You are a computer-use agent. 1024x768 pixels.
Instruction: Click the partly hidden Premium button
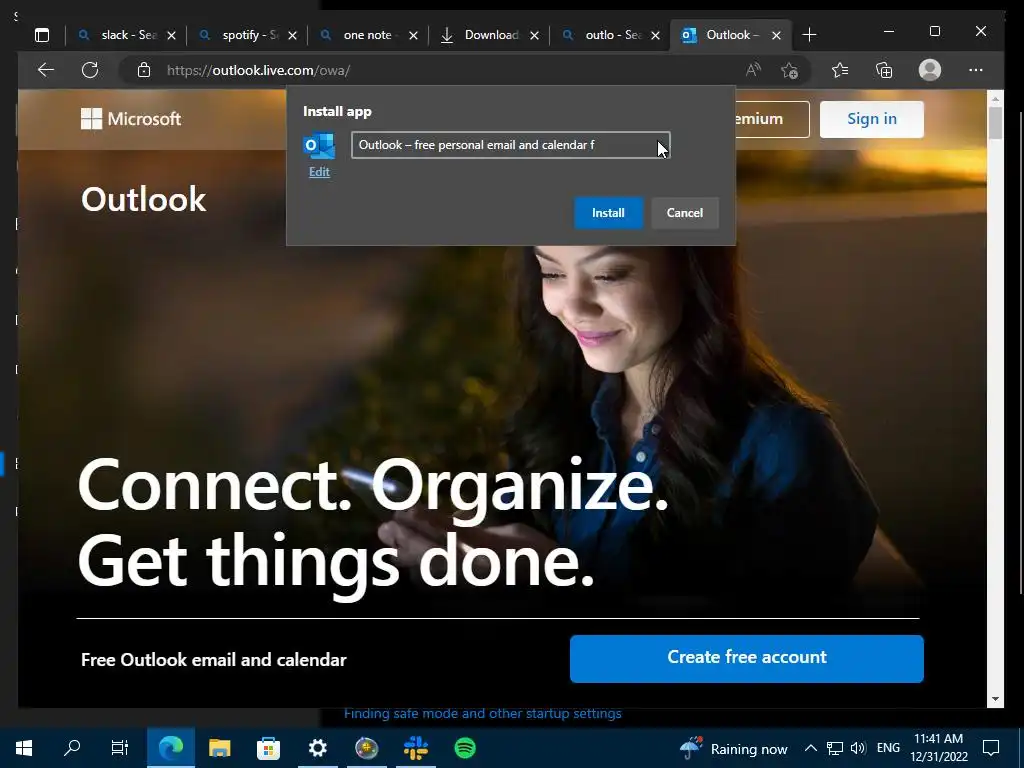point(773,119)
